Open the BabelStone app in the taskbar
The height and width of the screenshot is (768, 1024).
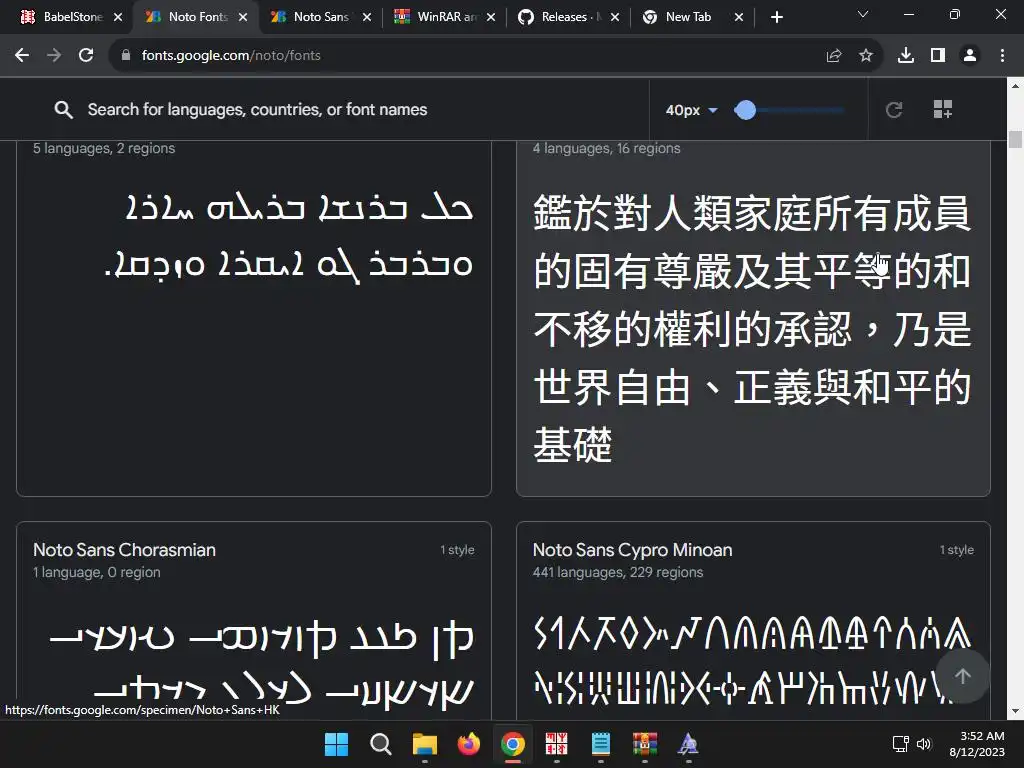coord(556,744)
